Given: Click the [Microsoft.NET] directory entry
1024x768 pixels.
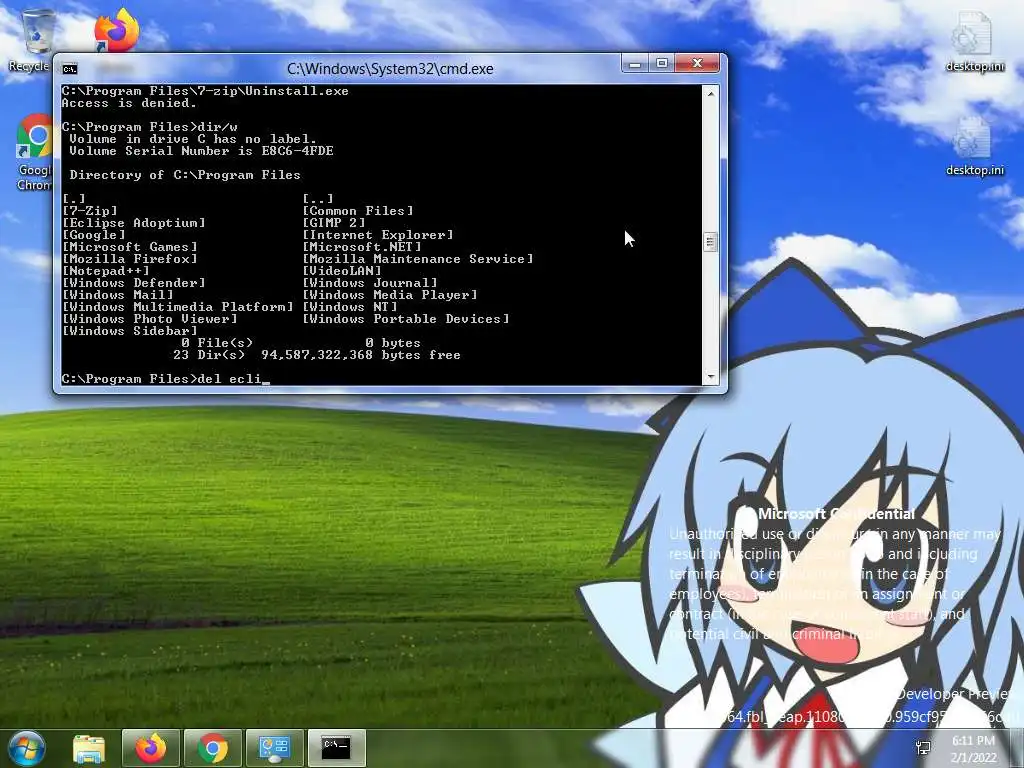Looking at the screenshot, I should 362,247.
